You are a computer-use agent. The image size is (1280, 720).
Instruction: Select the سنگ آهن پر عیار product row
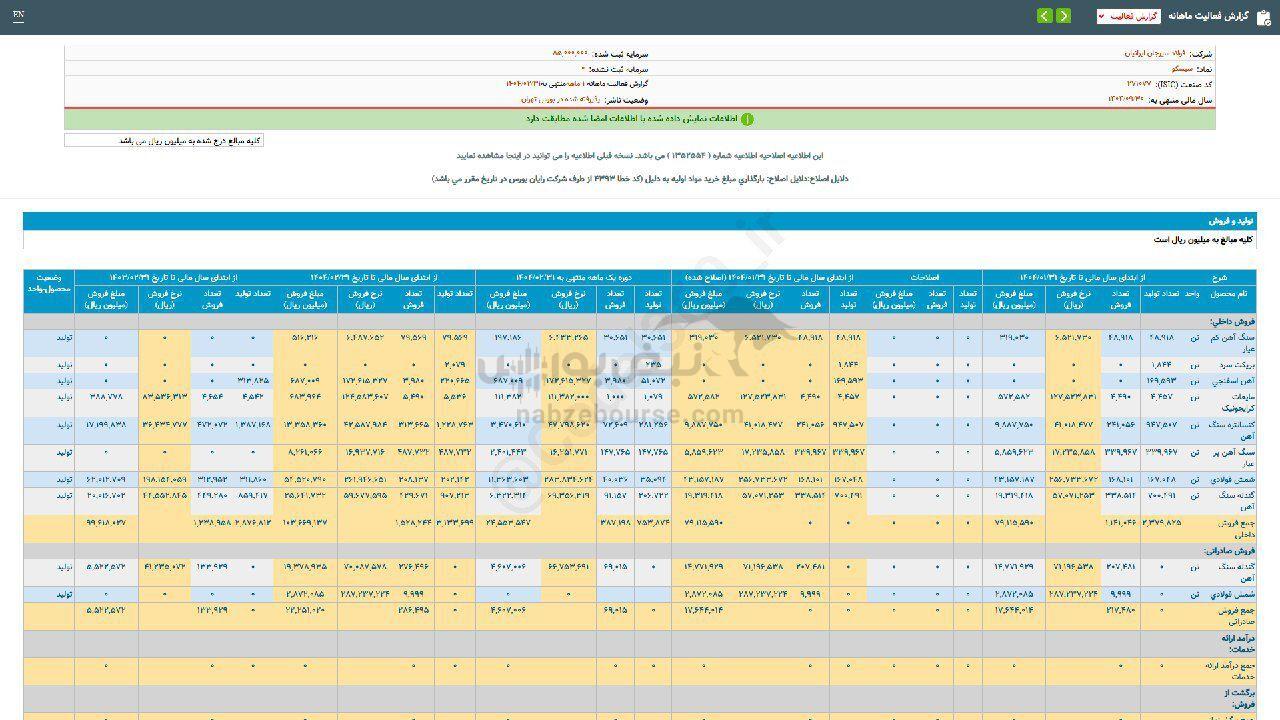[x=640, y=457]
